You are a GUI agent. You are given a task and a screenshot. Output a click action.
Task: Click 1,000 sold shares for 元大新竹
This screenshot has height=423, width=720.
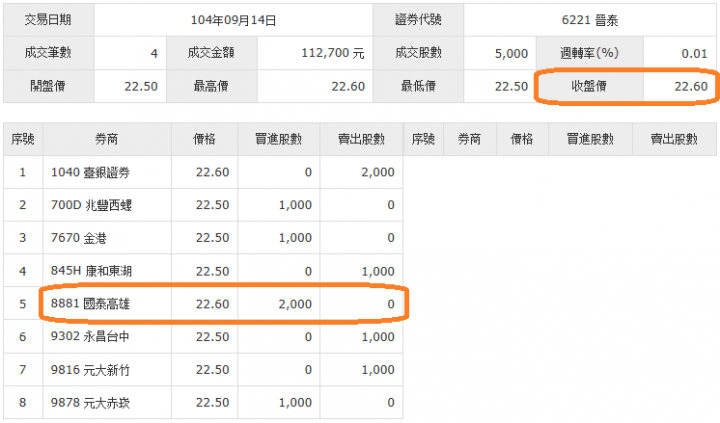[x=377, y=370]
